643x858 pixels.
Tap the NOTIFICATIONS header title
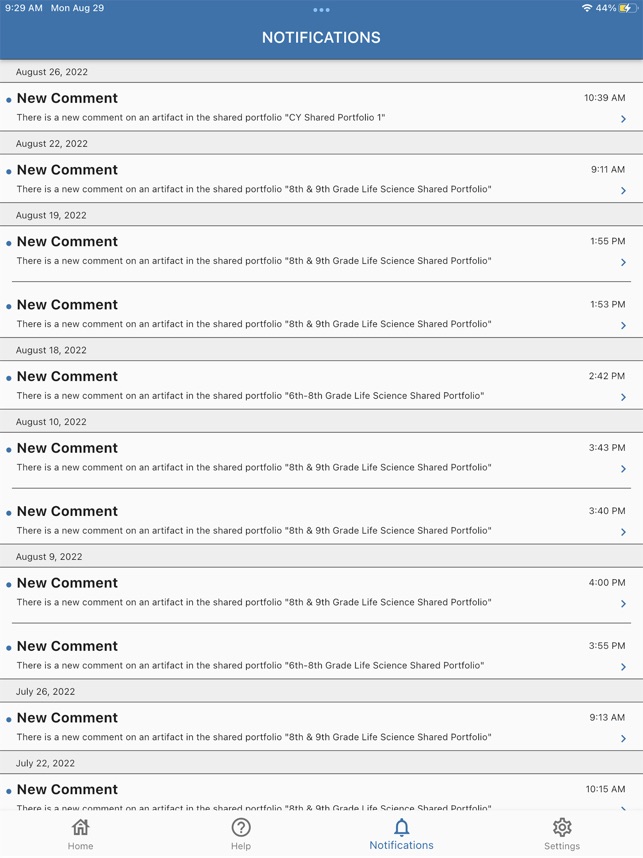pyautogui.click(x=321, y=37)
